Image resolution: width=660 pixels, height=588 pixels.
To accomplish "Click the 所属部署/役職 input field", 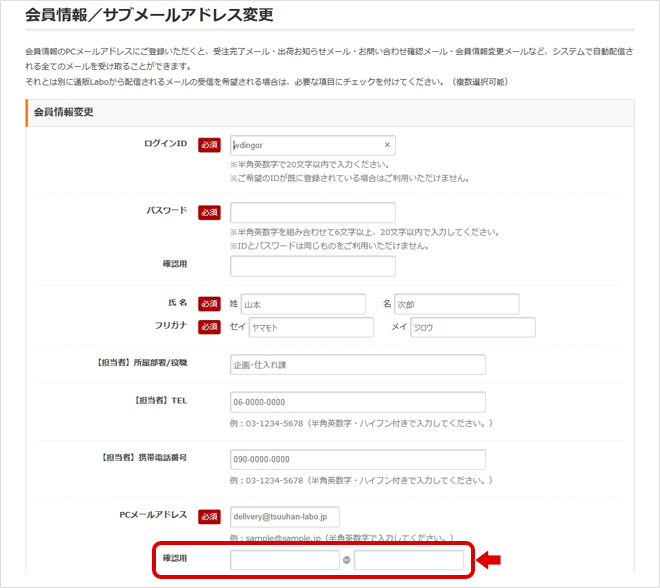I will 357,365.
